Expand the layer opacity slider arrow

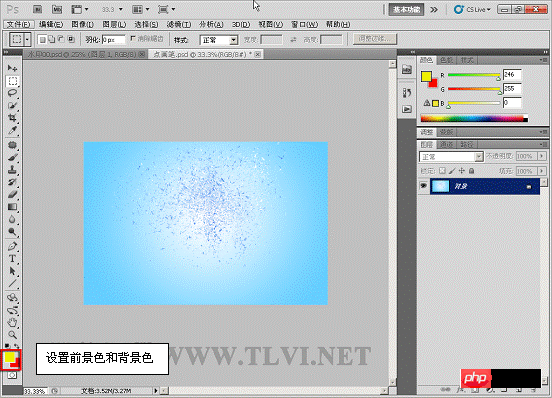click(x=542, y=156)
